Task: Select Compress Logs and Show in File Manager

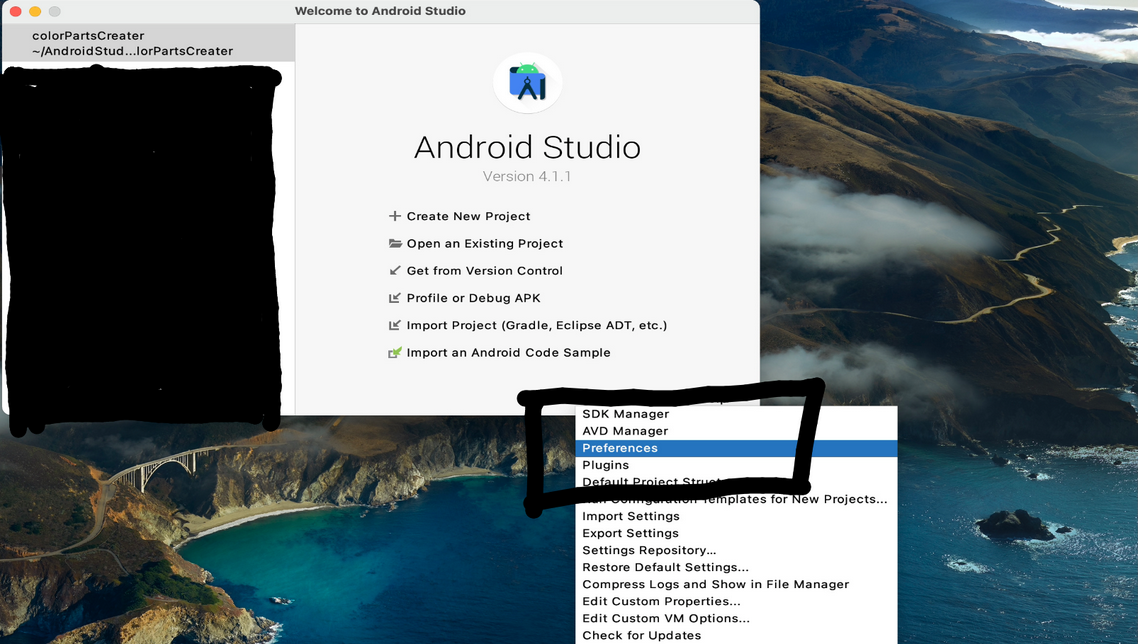Action: pyautogui.click(x=736, y=584)
